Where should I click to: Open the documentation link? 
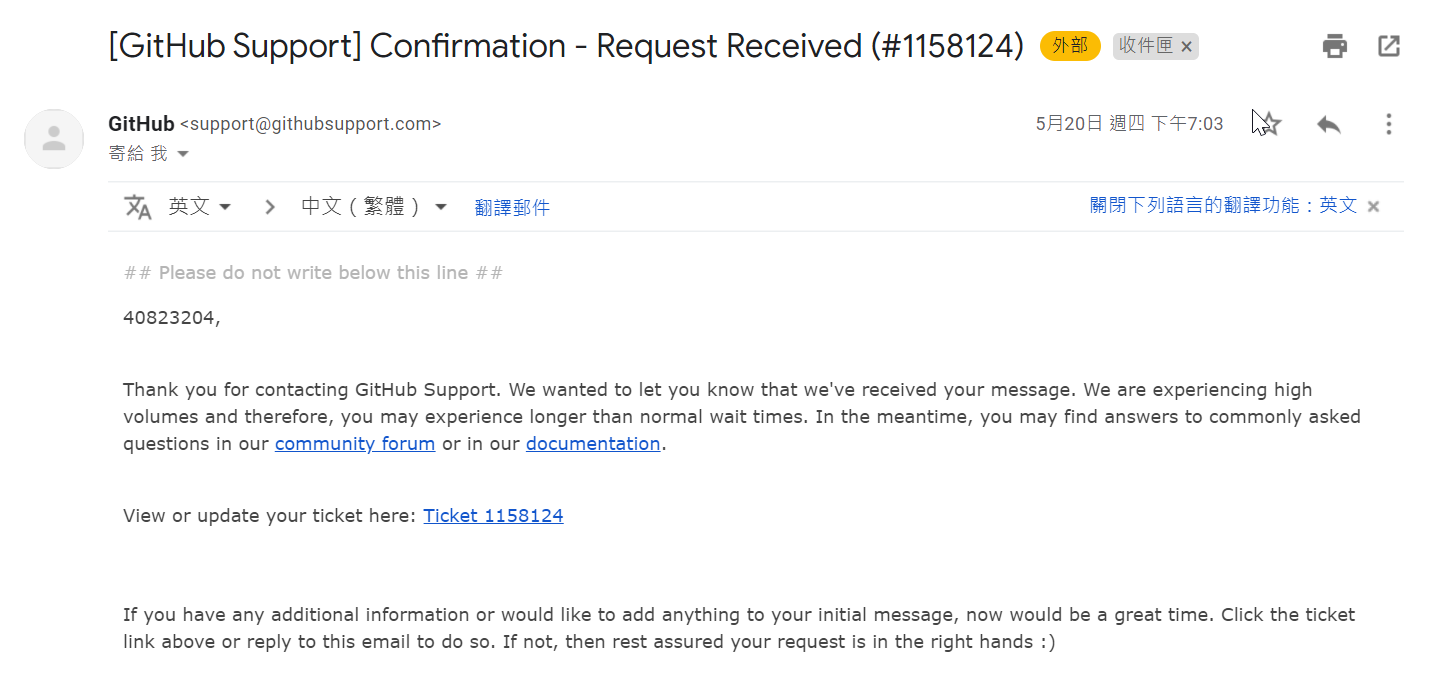[x=593, y=443]
